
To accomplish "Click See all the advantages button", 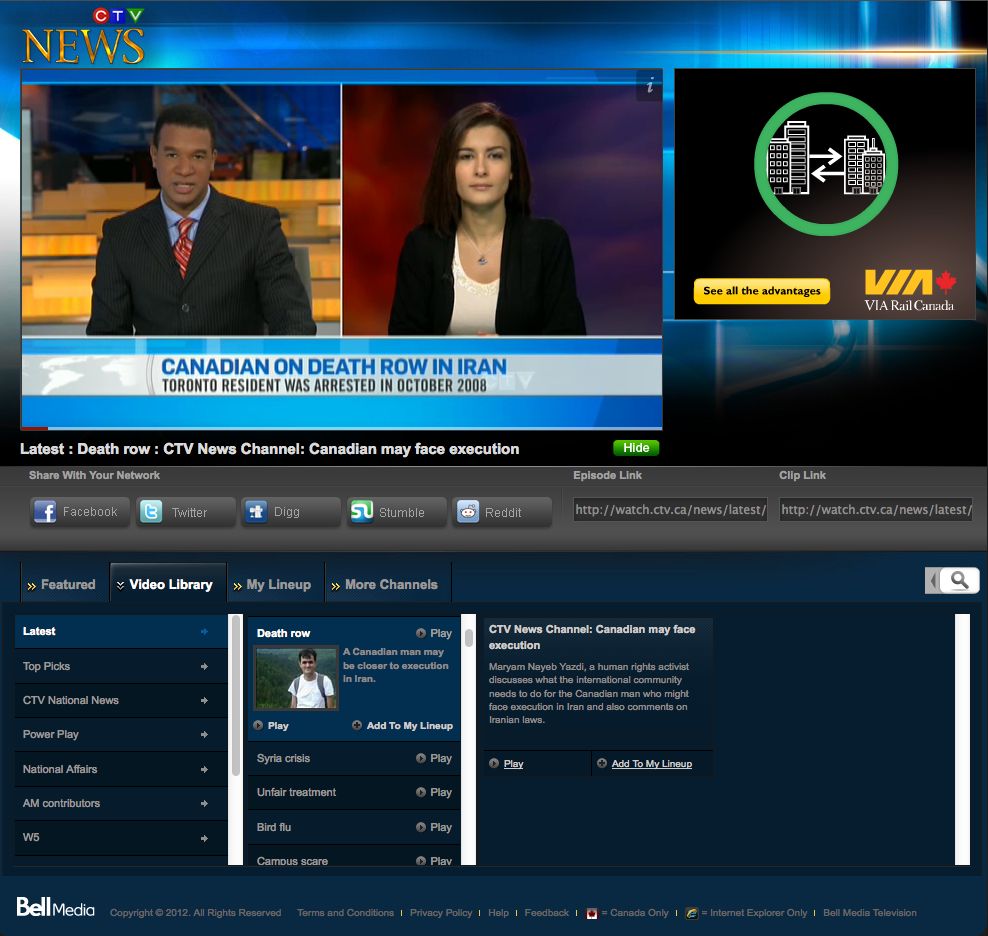I will pos(761,291).
